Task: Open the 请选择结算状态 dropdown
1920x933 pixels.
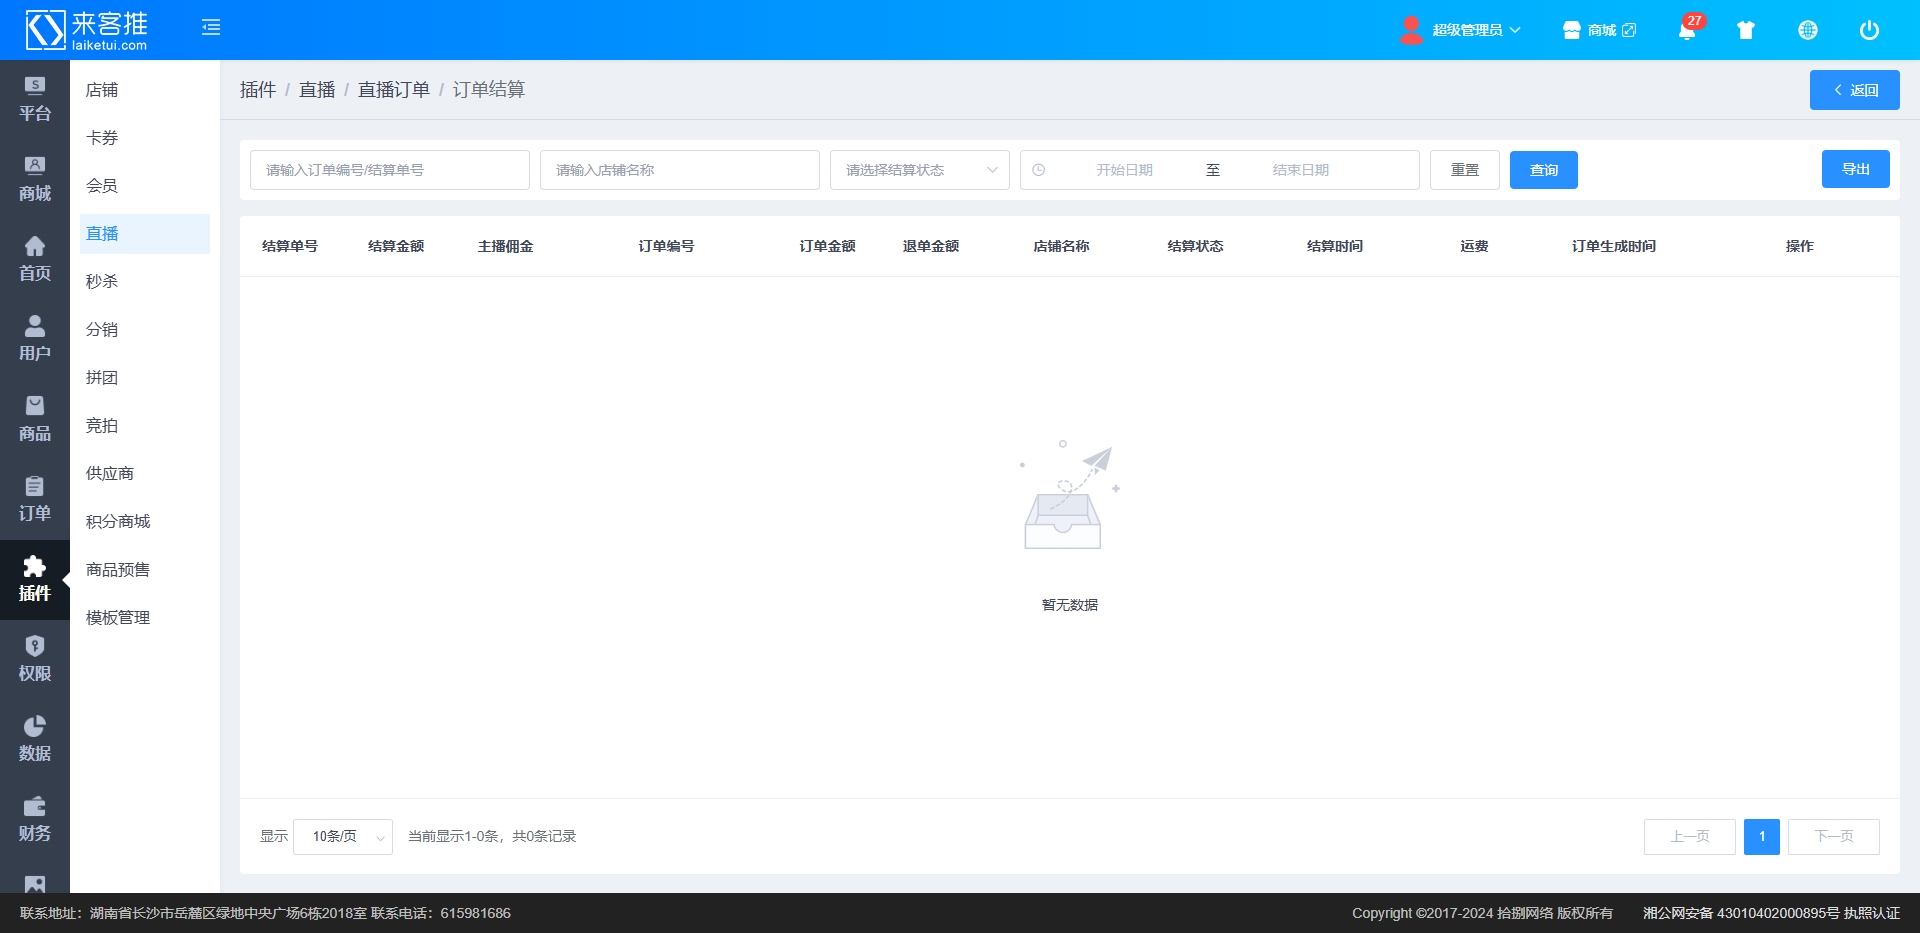Action: (919, 170)
